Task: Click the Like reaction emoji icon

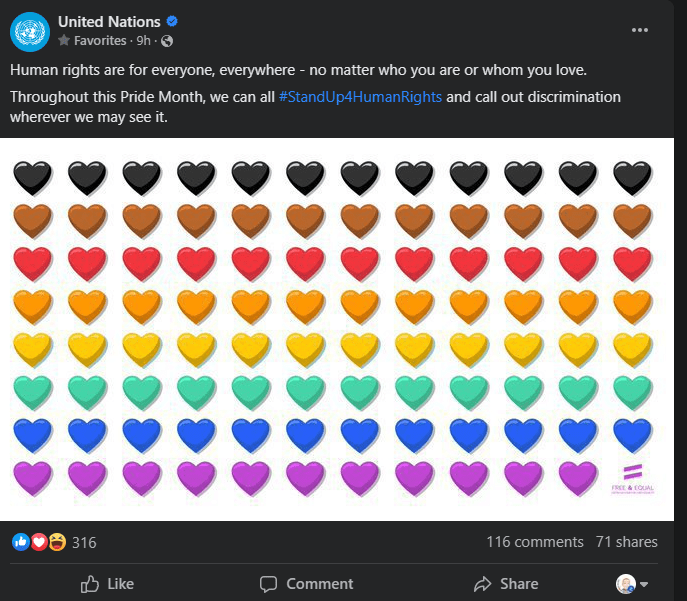Action: click(20, 542)
